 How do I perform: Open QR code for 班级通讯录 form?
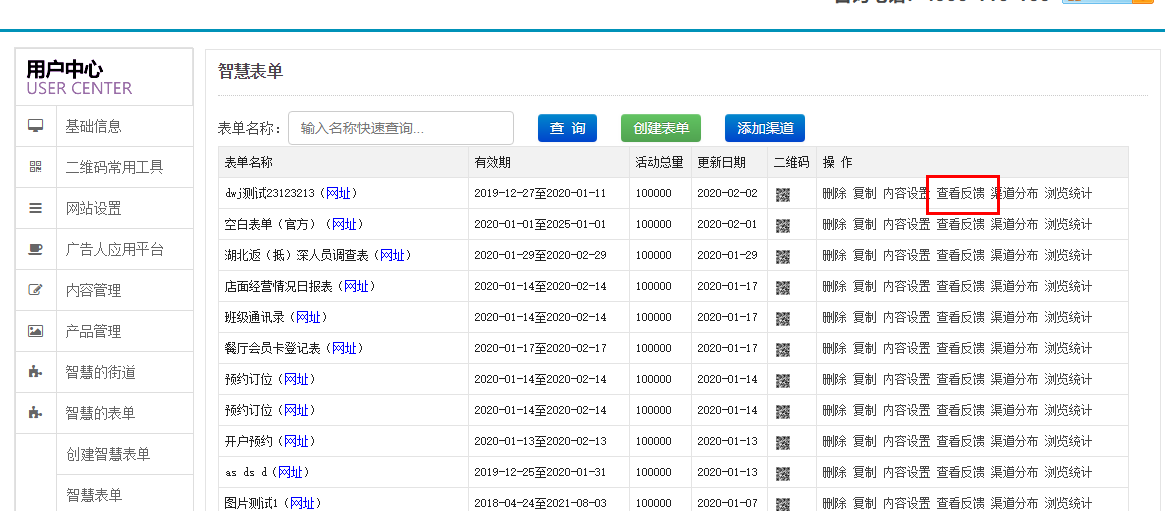tap(783, 318)
